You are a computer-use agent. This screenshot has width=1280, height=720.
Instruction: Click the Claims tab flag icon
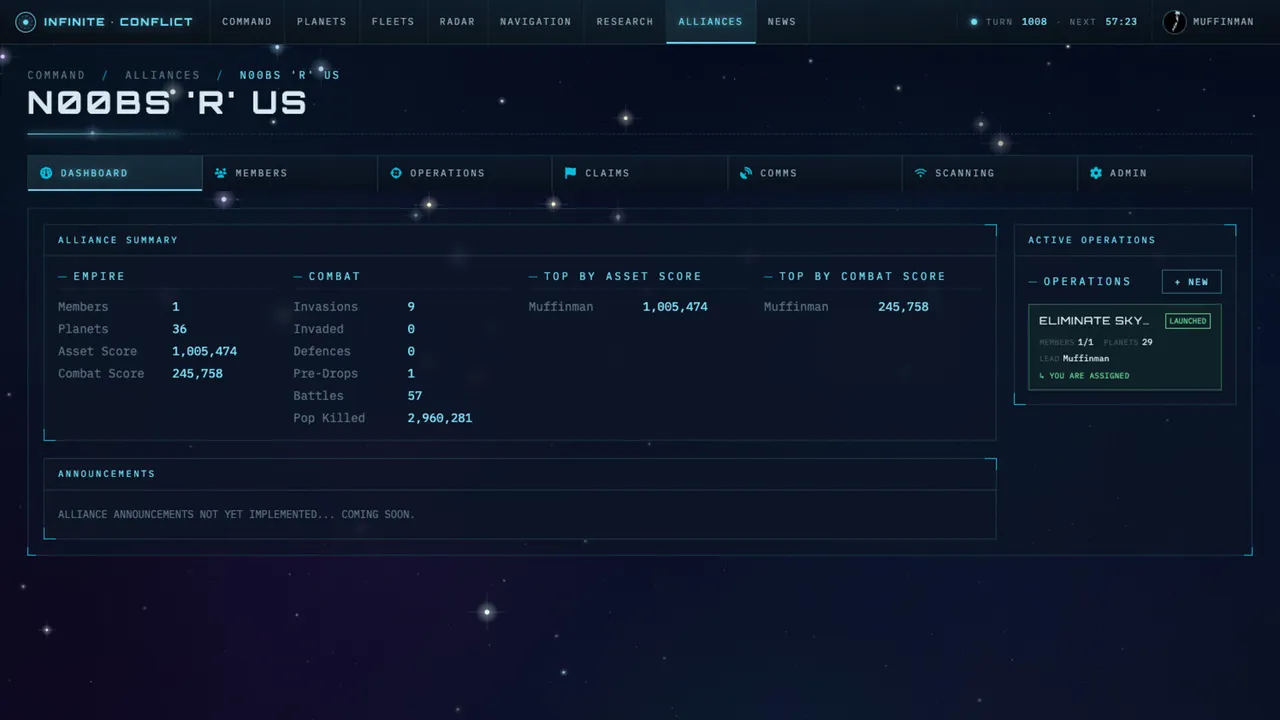(570, 173)
